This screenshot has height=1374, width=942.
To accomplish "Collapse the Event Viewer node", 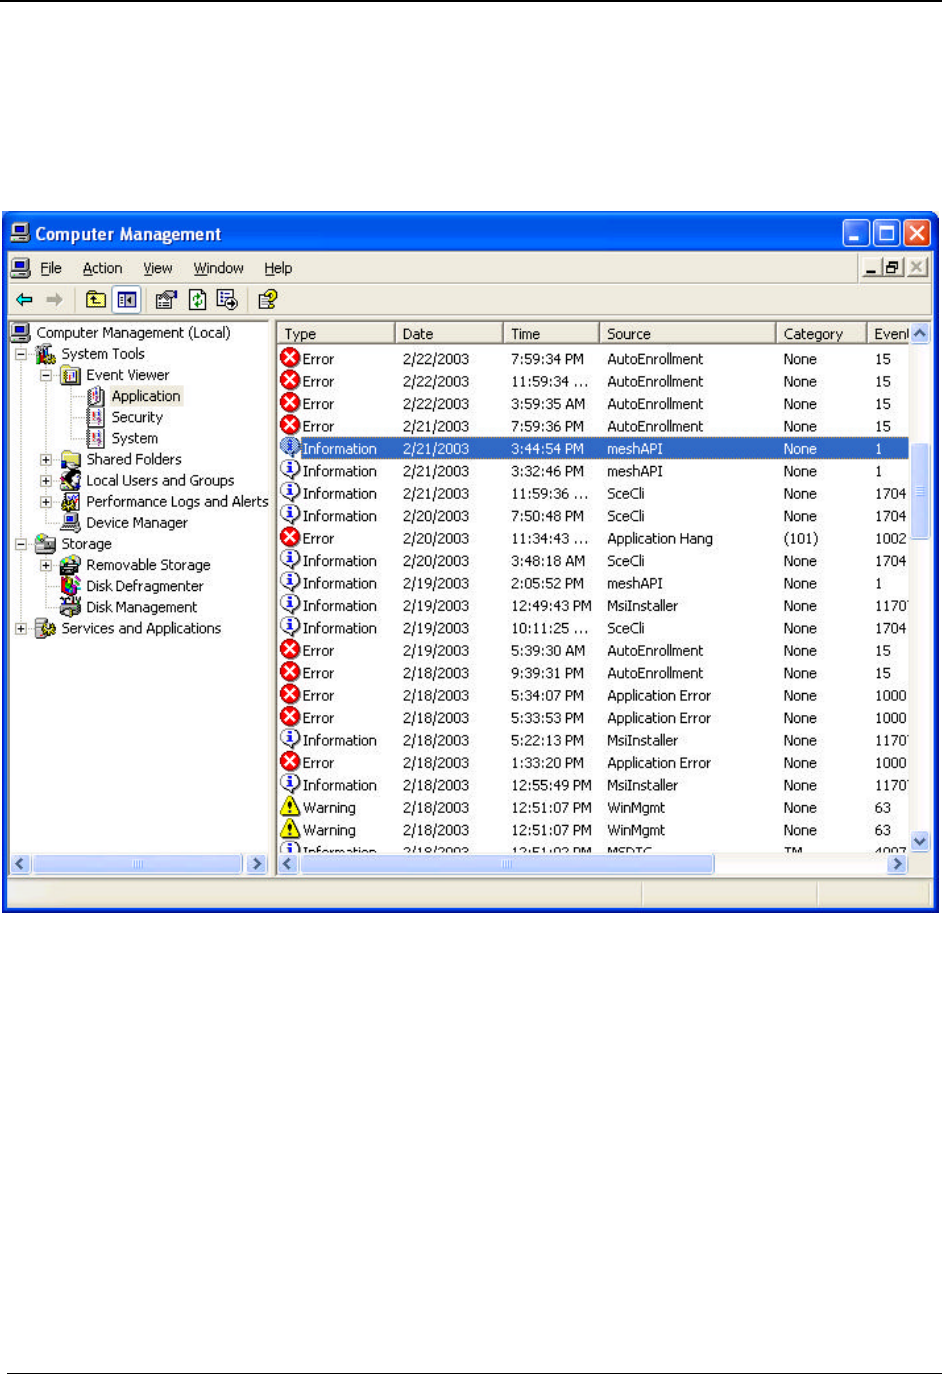I will tap(46, 375).
